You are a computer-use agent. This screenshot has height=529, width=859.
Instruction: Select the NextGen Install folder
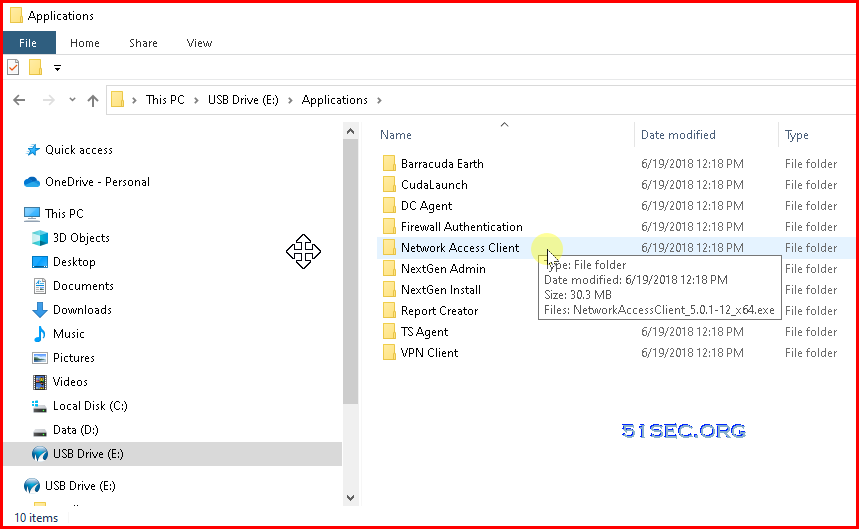[x=440, y=290]
